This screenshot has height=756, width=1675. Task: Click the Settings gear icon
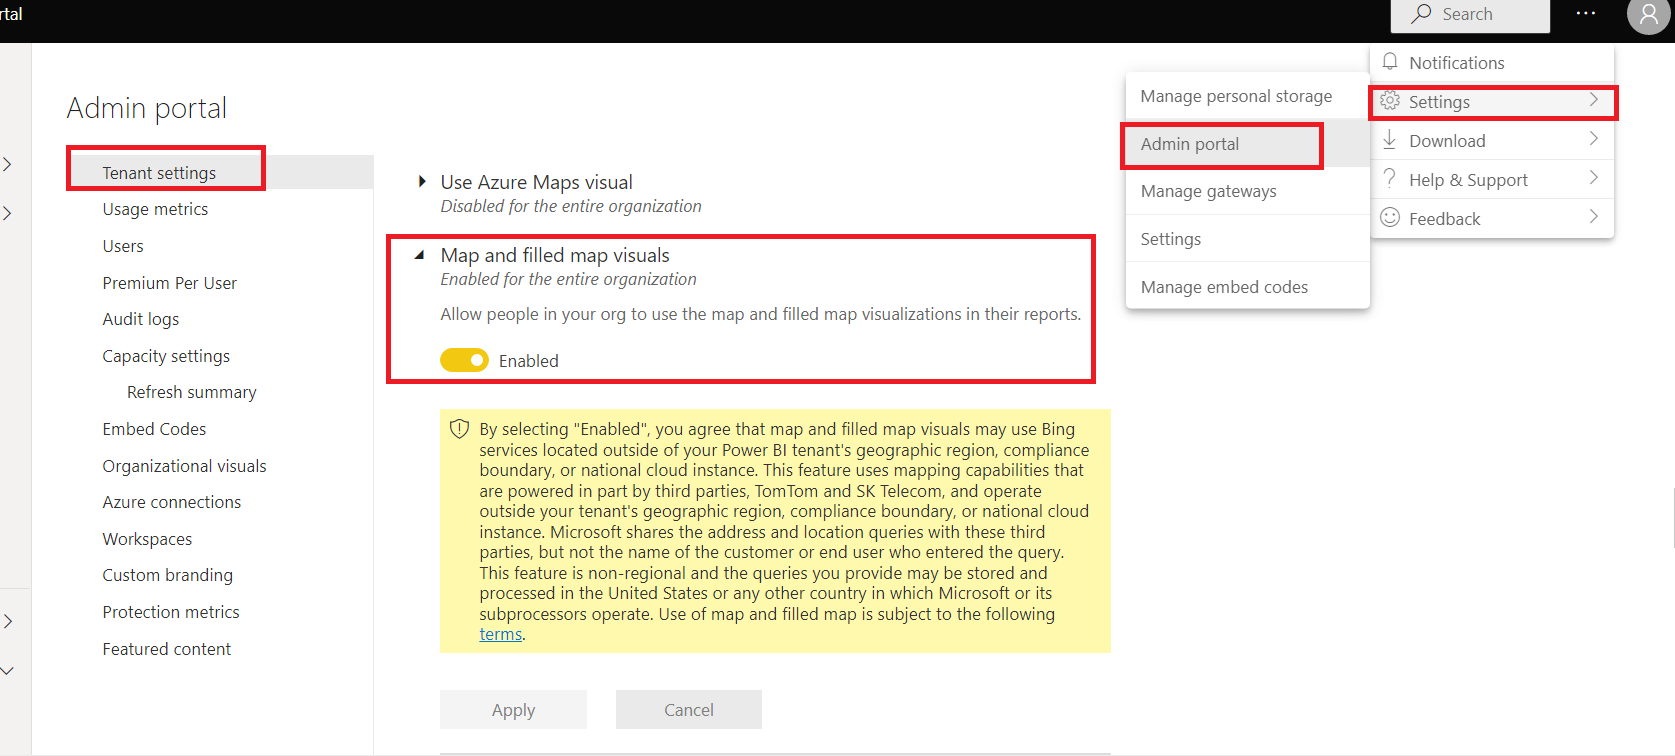pyautogui.click(x=1390, y=101)
